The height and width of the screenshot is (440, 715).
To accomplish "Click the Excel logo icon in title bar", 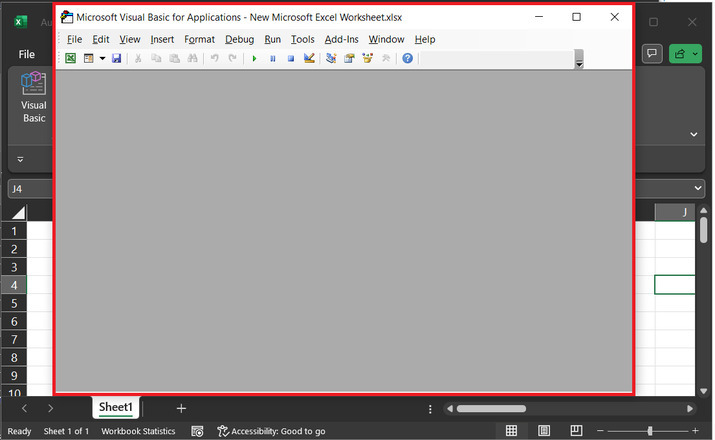I will pos(21,21).
